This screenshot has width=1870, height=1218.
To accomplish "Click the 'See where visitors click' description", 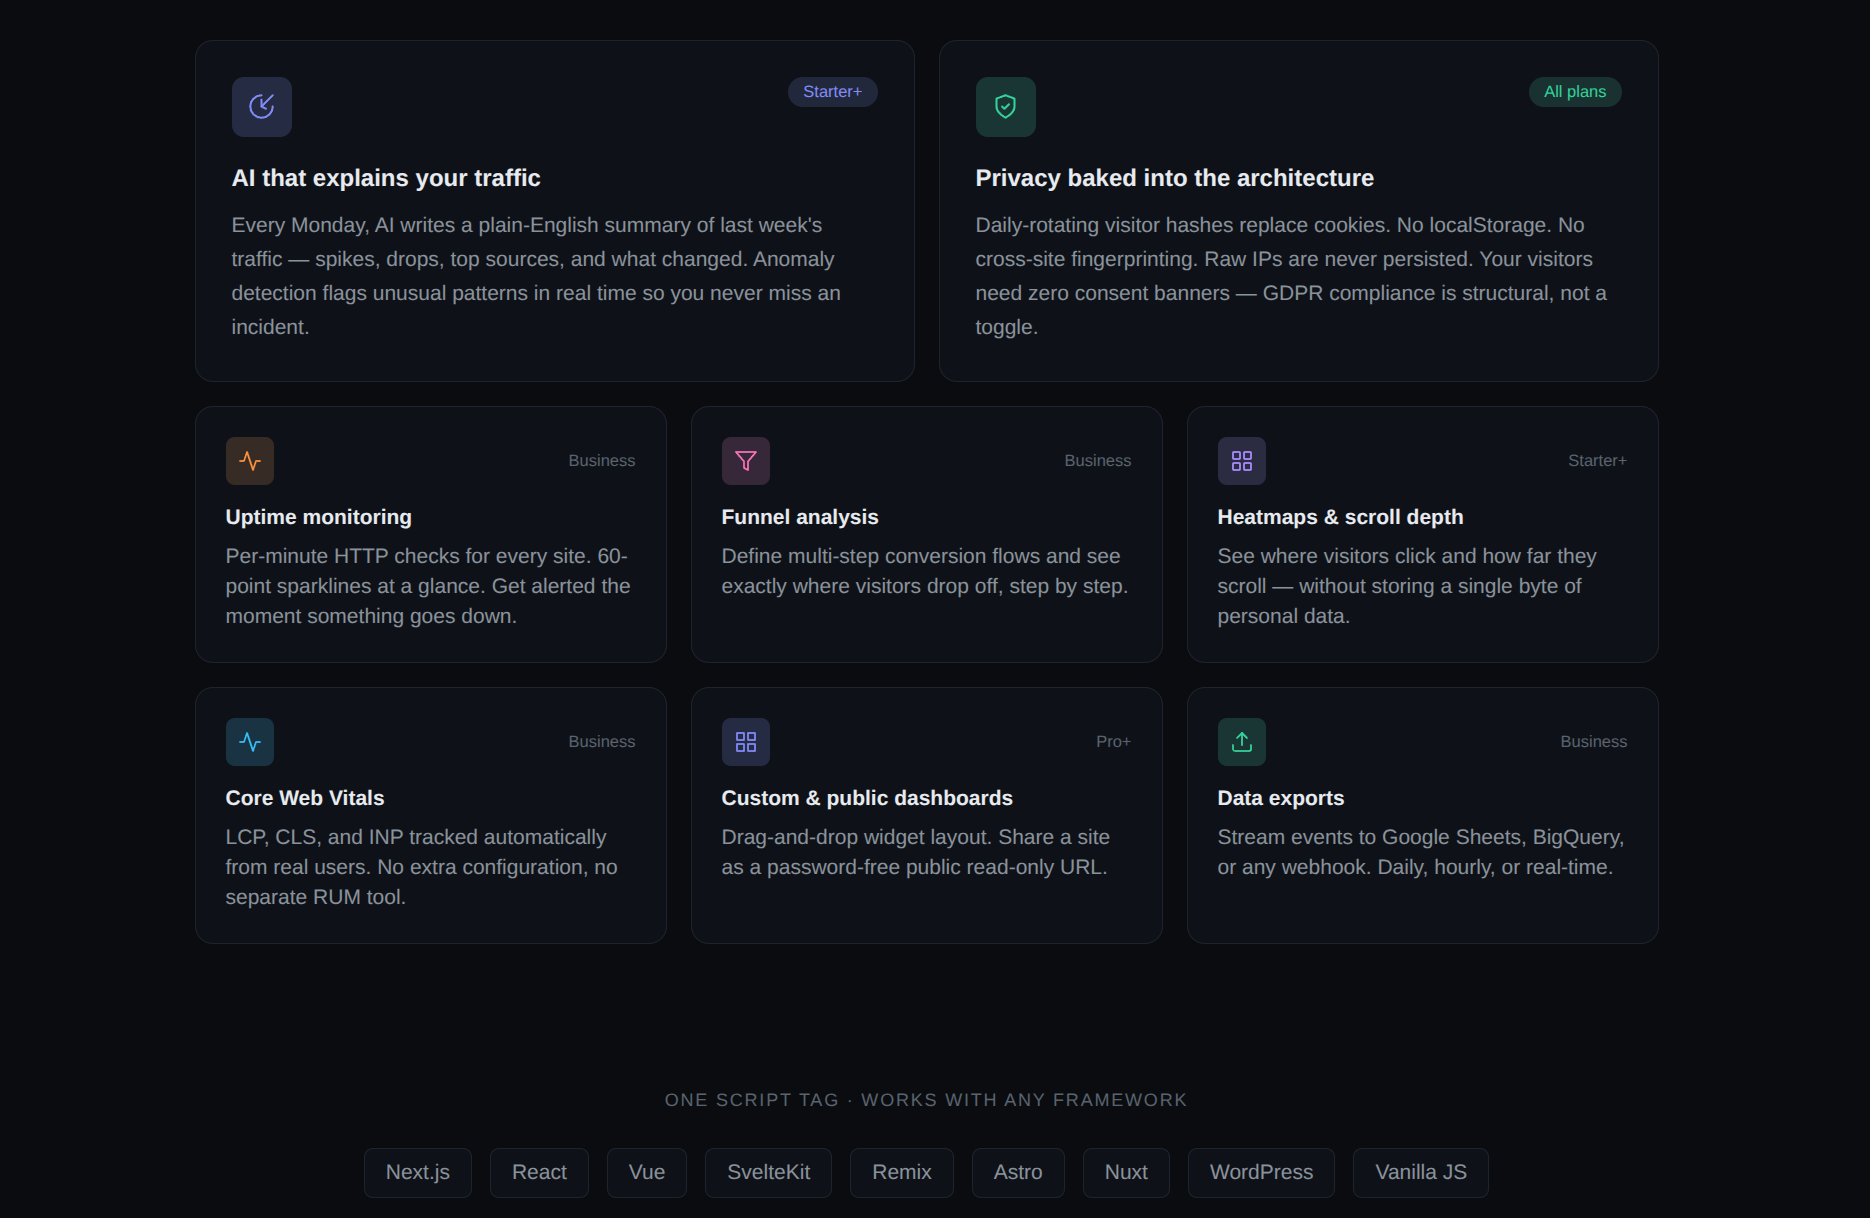I will pyautogui.click(x=1407, y=586).
